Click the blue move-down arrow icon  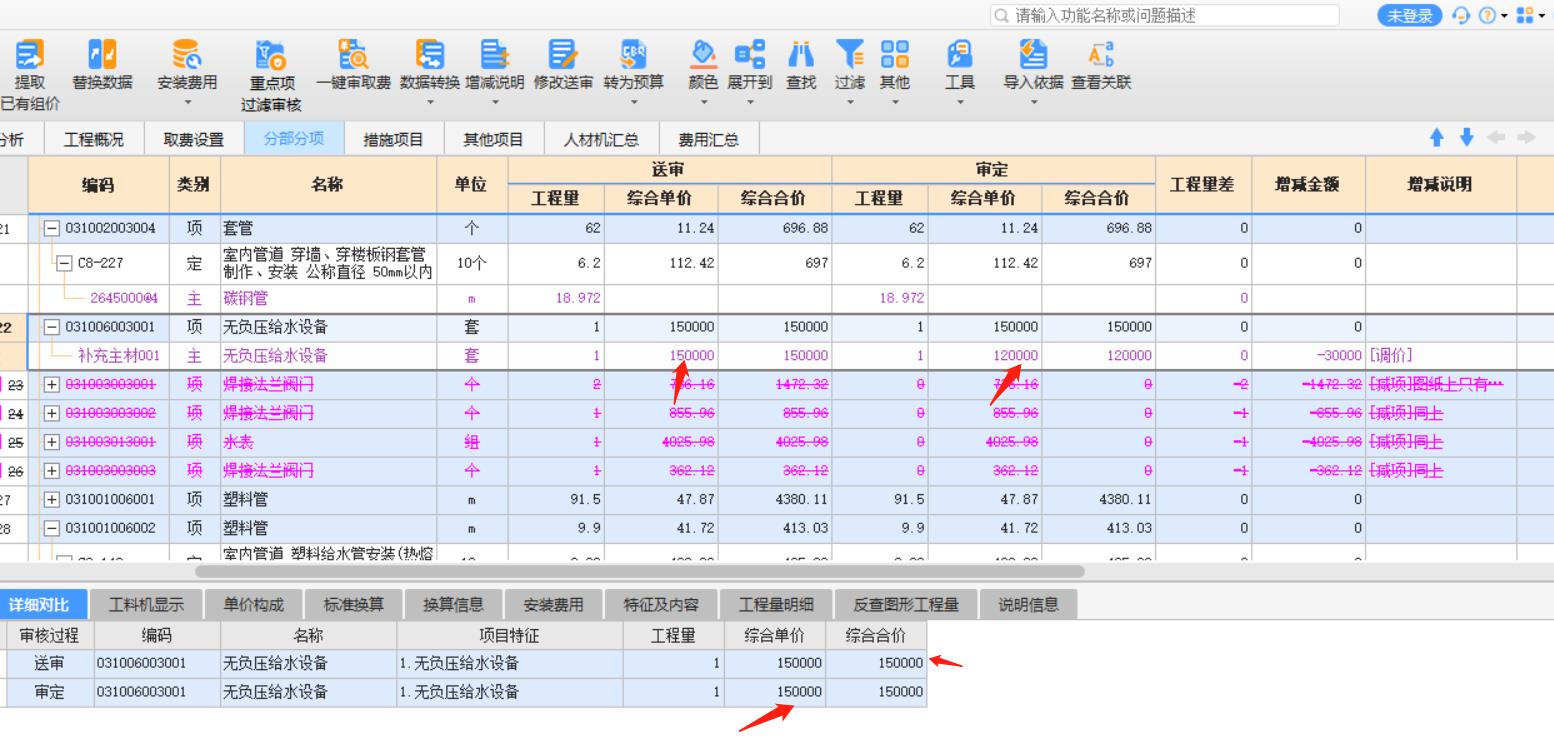tap(1467, 137)
